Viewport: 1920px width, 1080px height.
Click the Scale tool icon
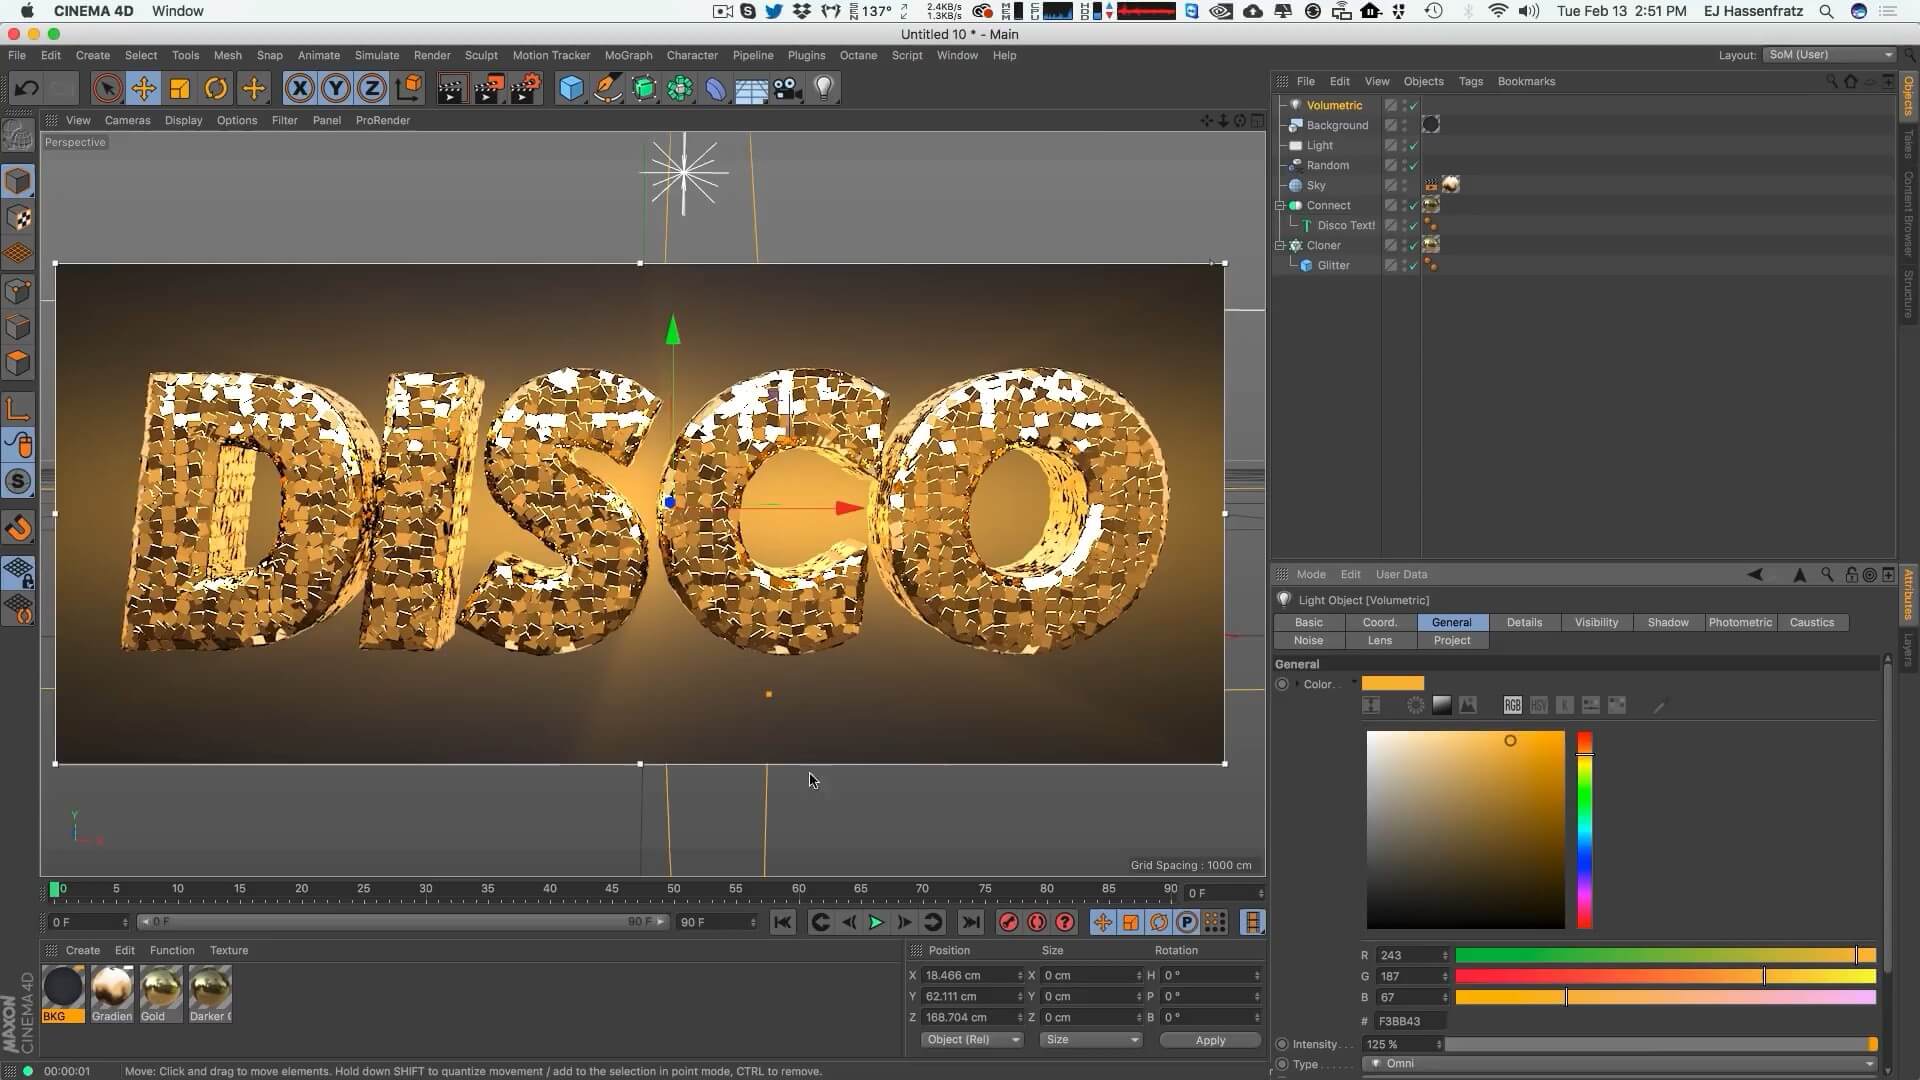coord(180,89)
